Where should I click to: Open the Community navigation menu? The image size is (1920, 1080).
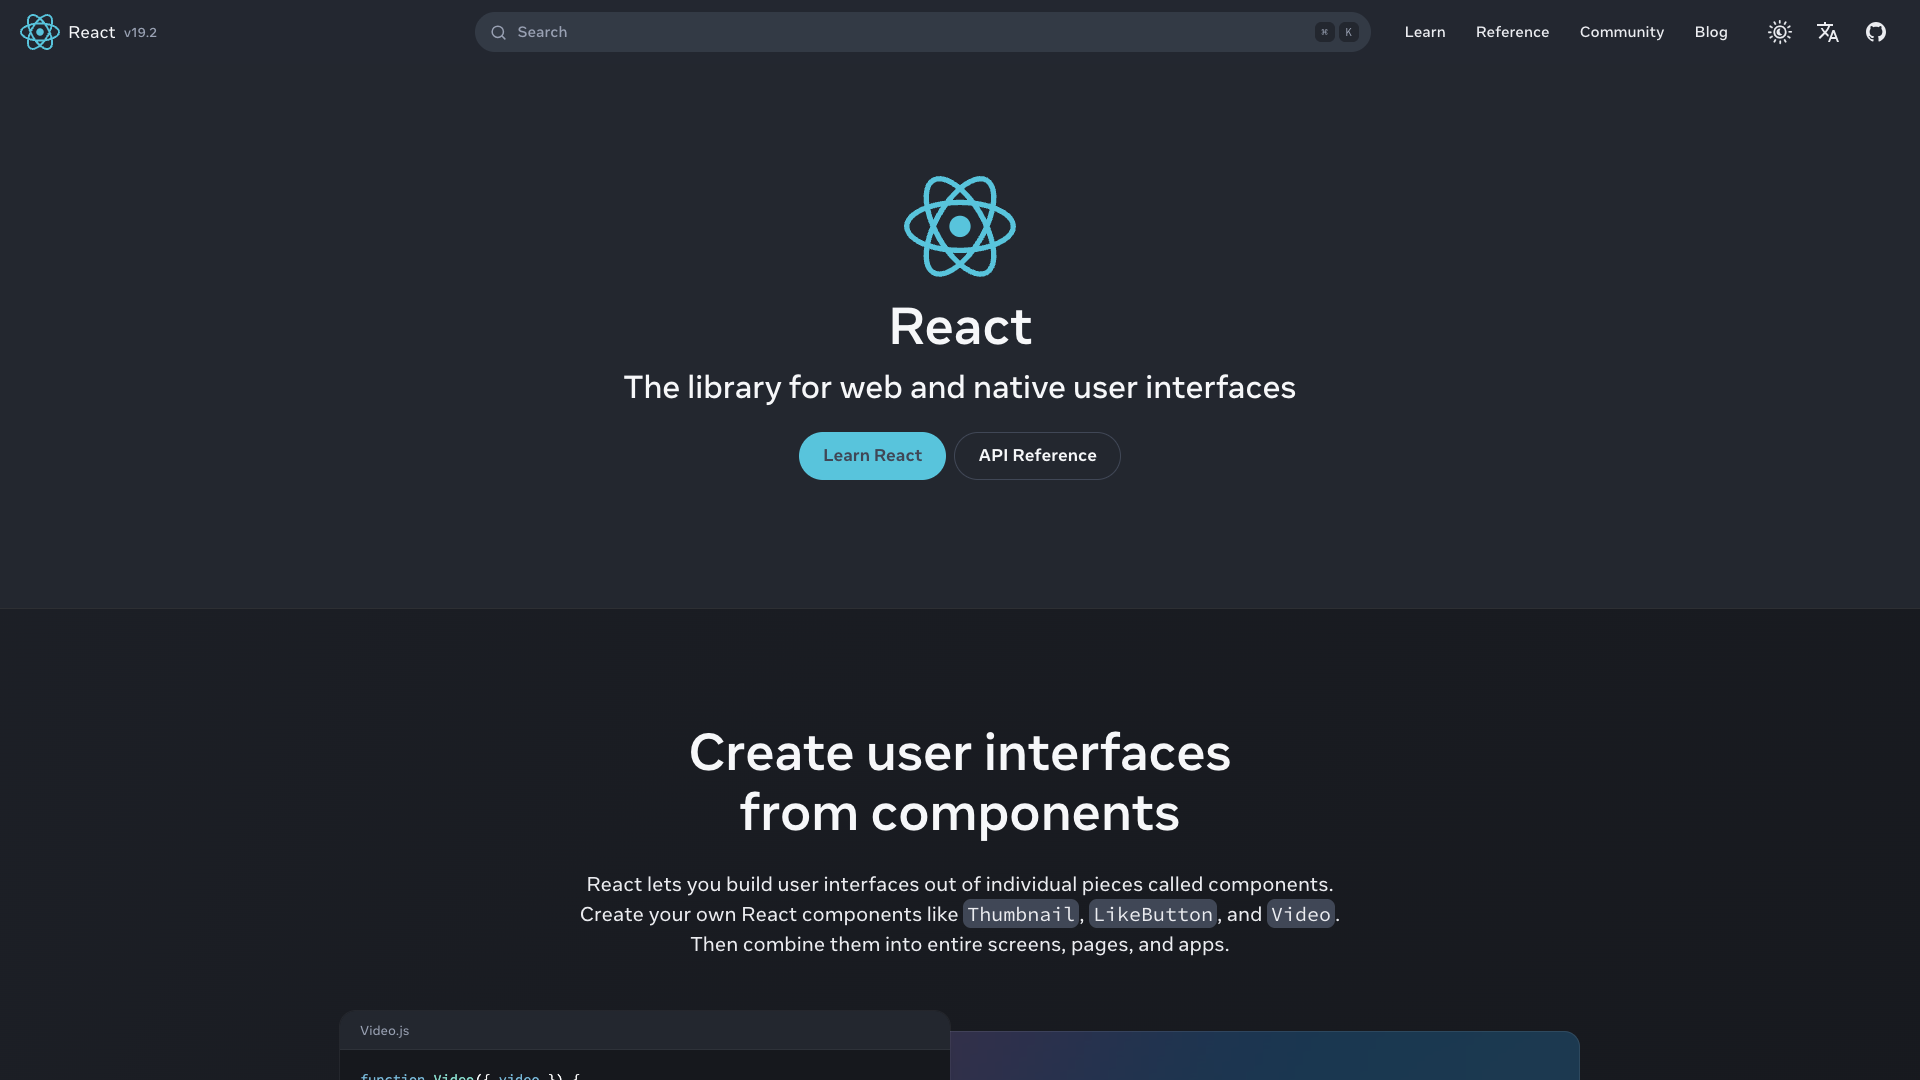tap(1621, 32)
